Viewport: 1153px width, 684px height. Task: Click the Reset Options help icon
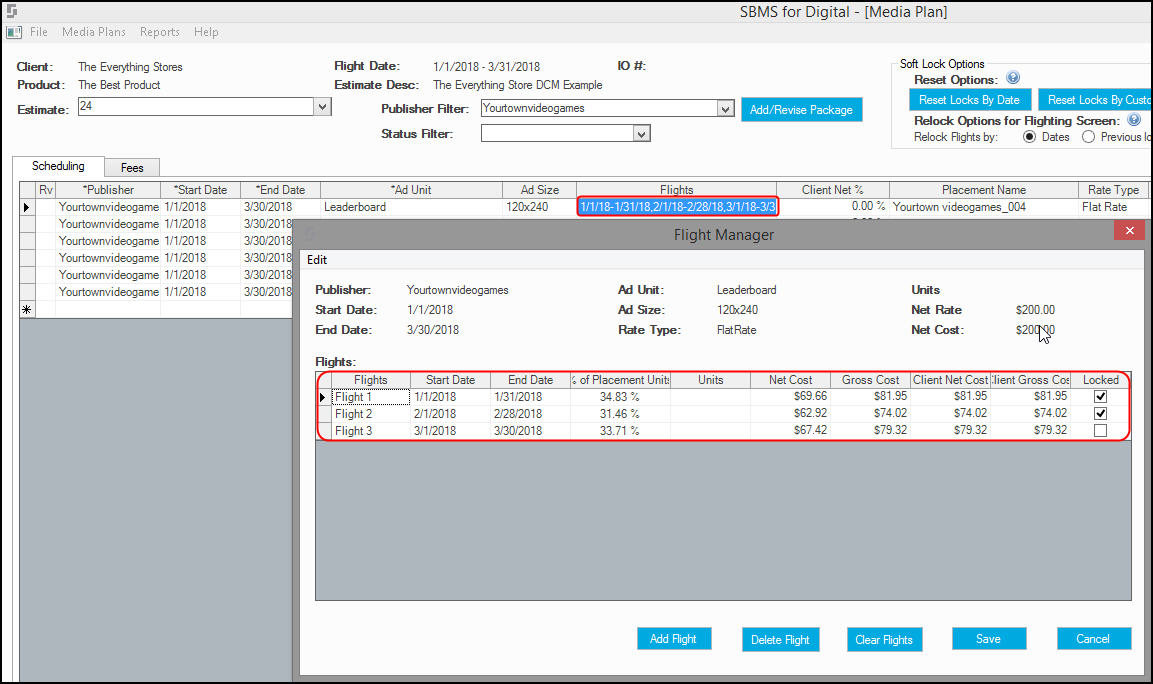point(1013,78)
